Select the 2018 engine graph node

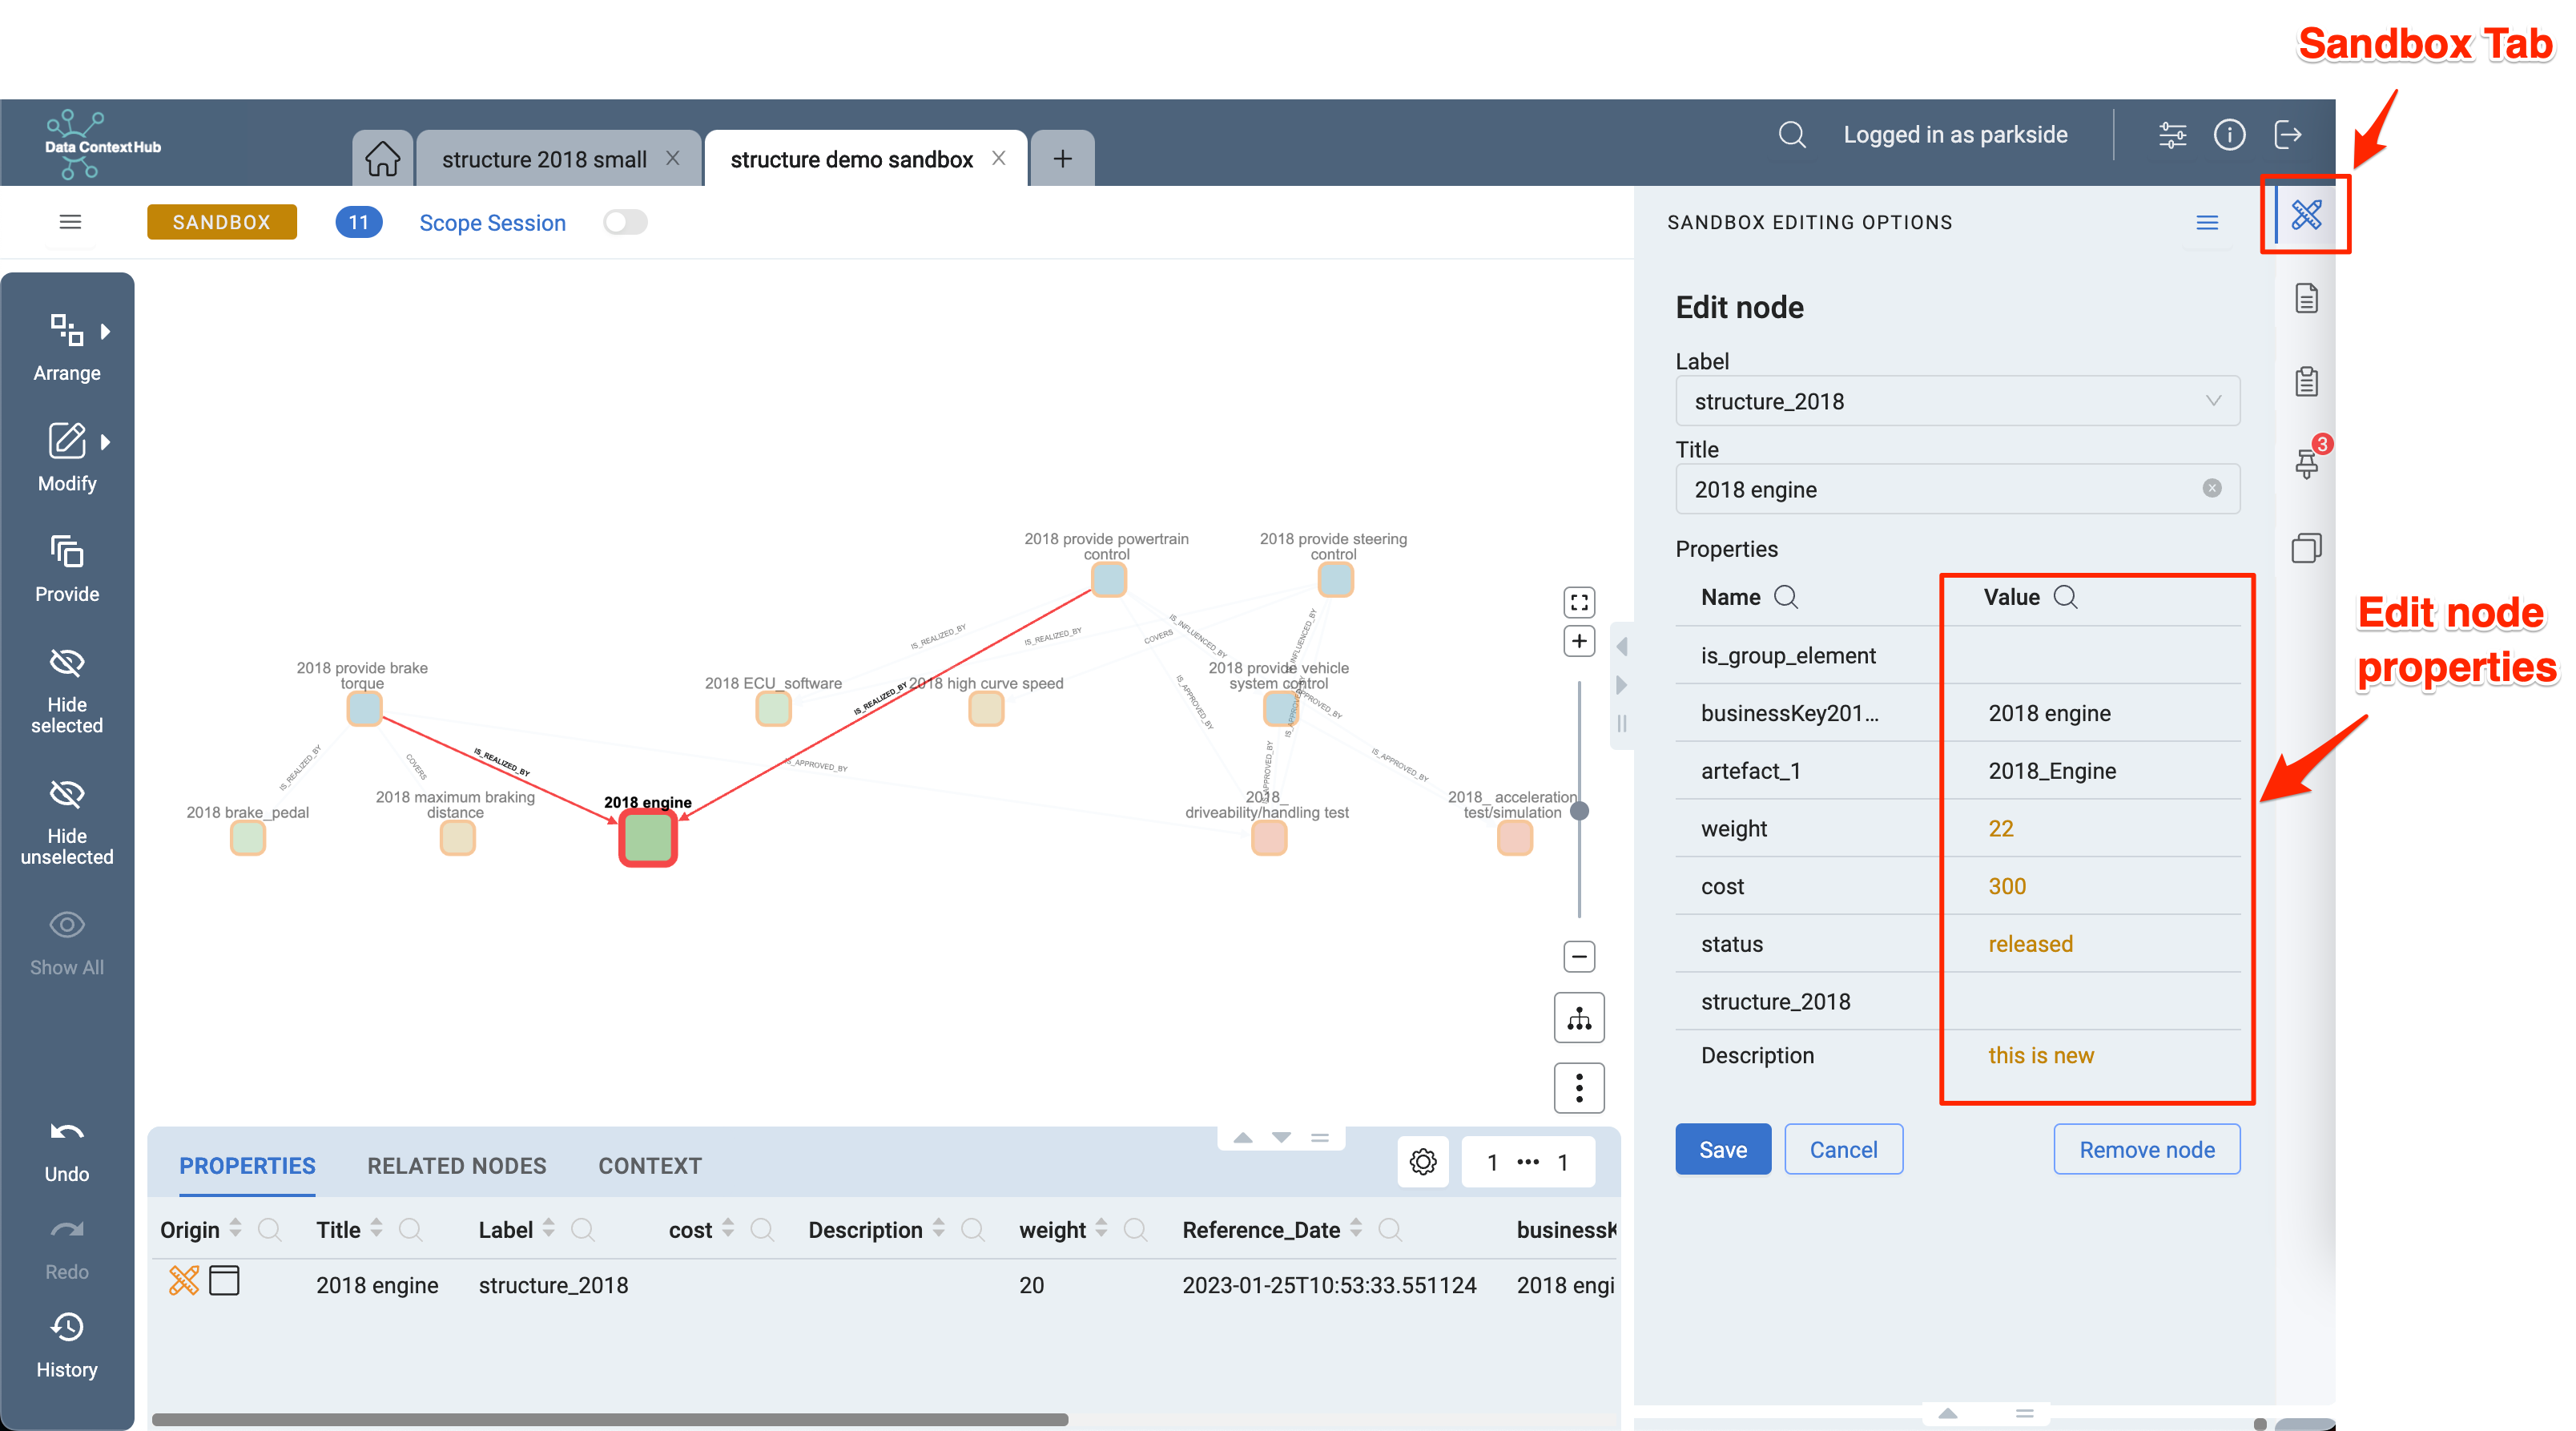[x=648, y=838]
